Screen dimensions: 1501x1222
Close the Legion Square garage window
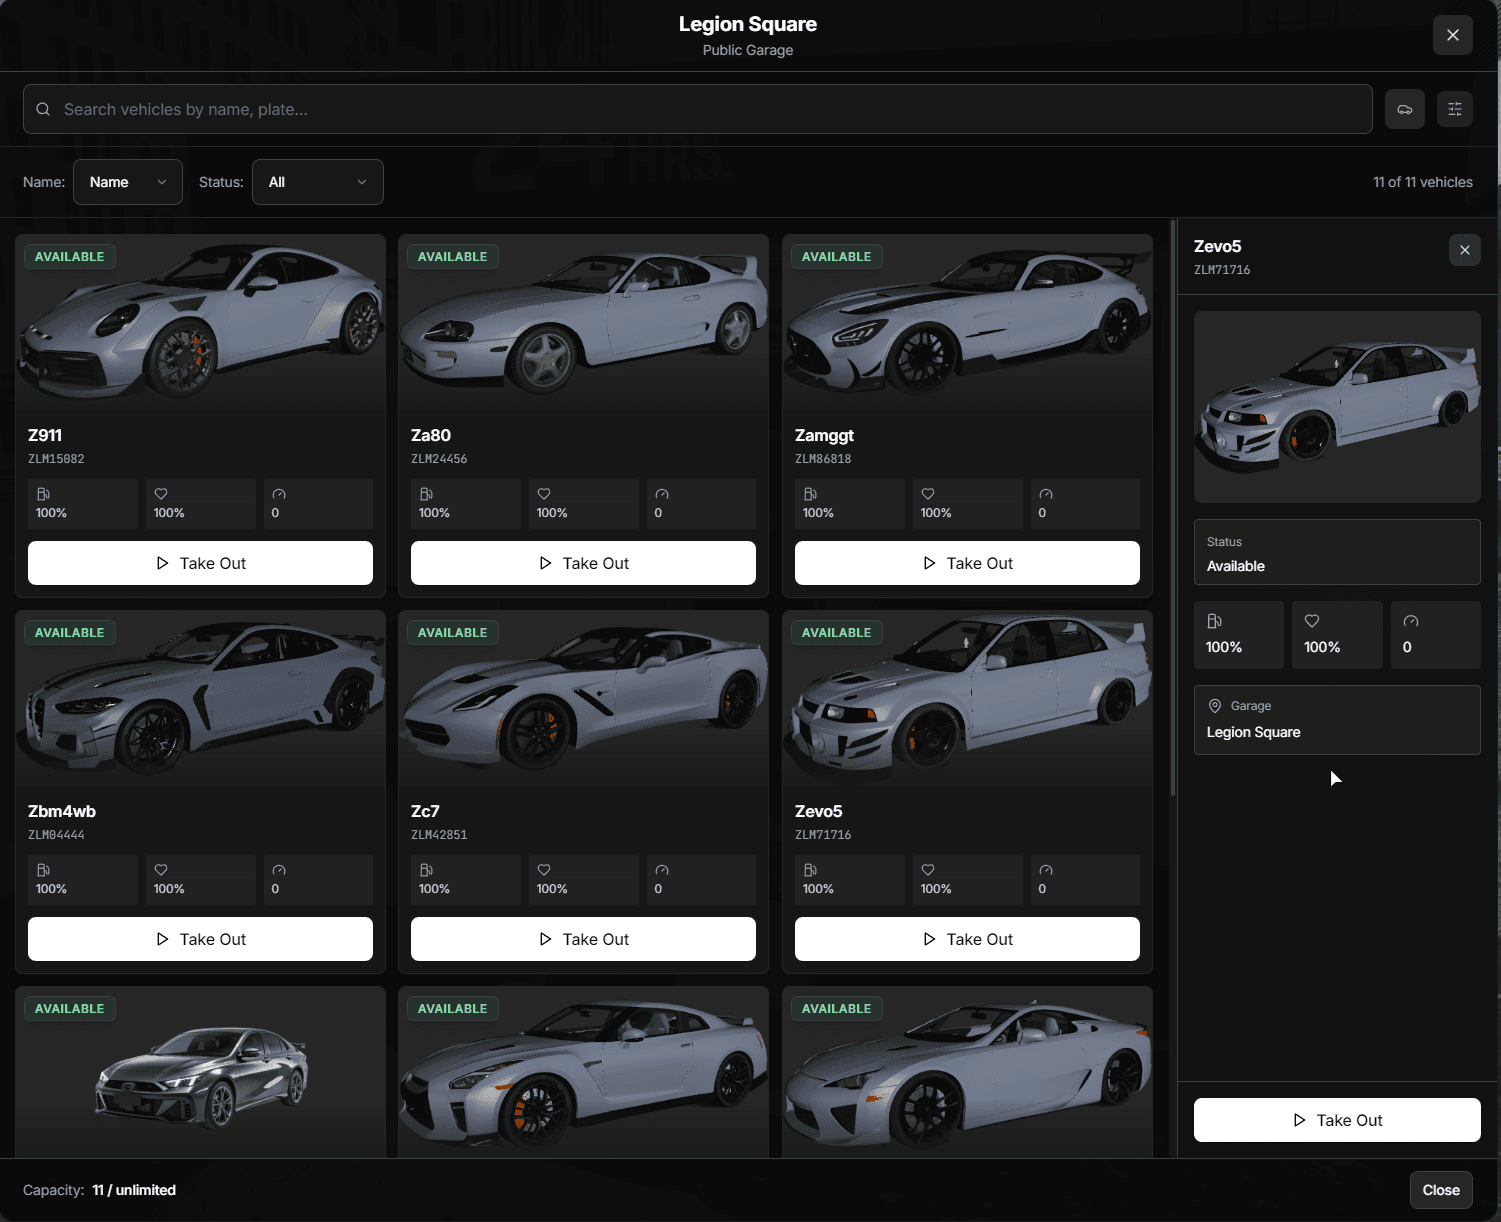[1452, 35]
